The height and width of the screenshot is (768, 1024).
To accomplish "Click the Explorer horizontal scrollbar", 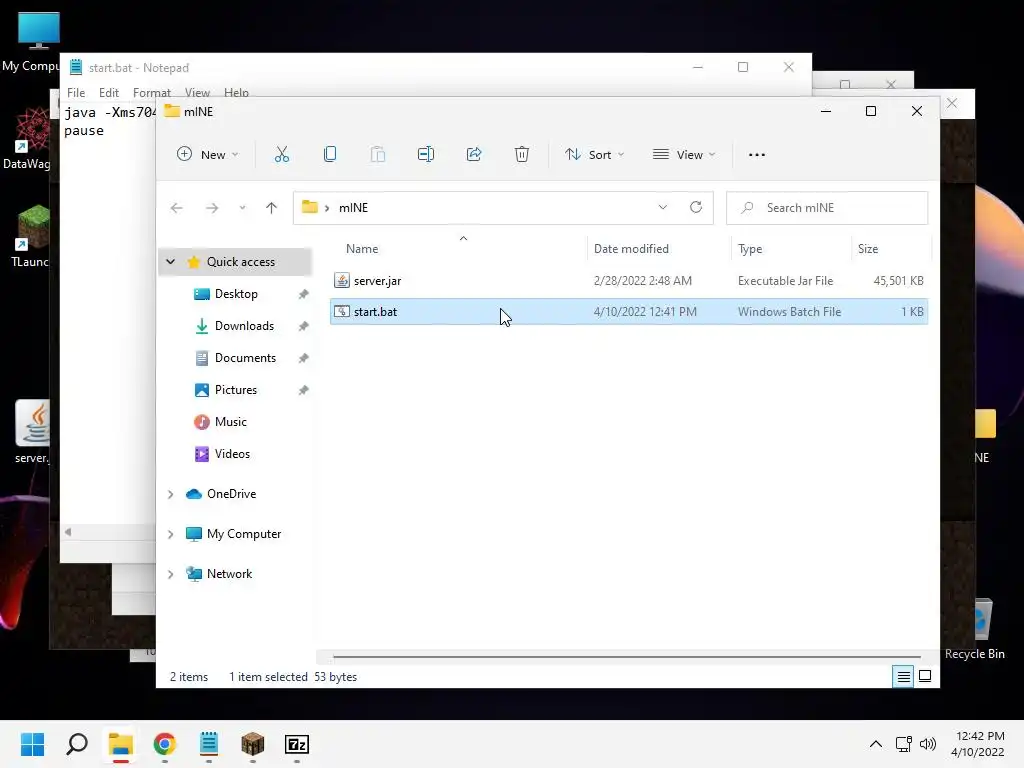I will (626, 656).
